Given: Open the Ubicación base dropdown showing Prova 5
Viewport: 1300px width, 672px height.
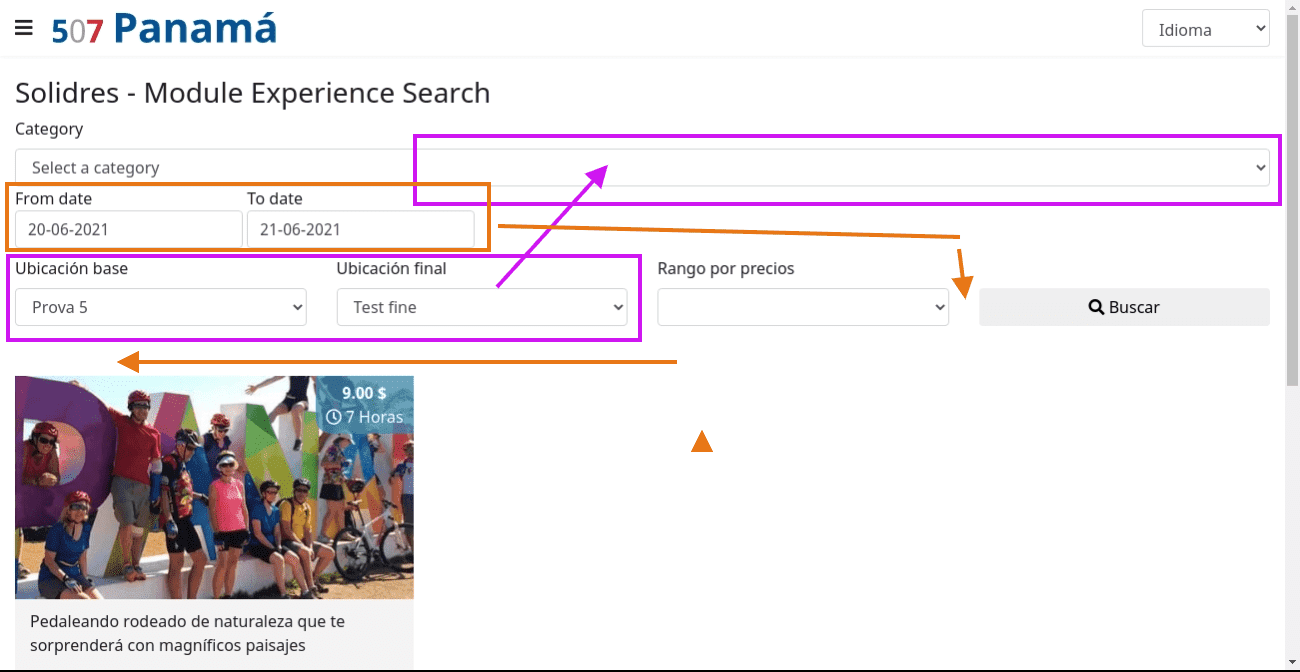Looking at the screenshot, I should click(x=160, y=307).
